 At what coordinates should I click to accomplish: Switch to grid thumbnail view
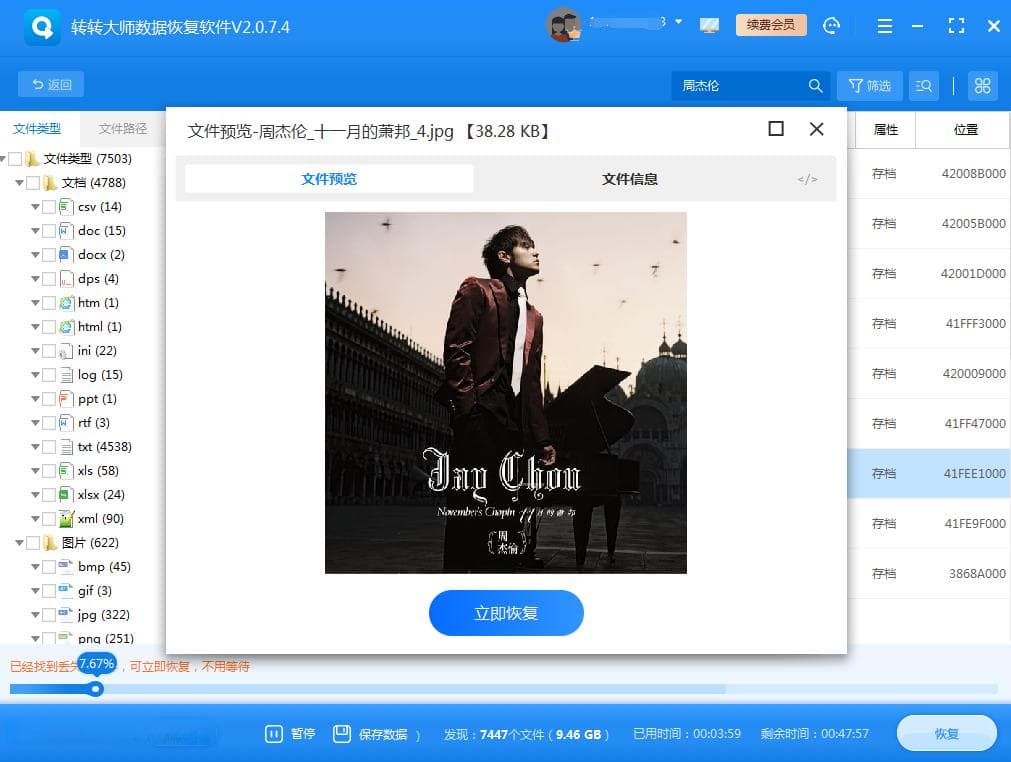983,86
